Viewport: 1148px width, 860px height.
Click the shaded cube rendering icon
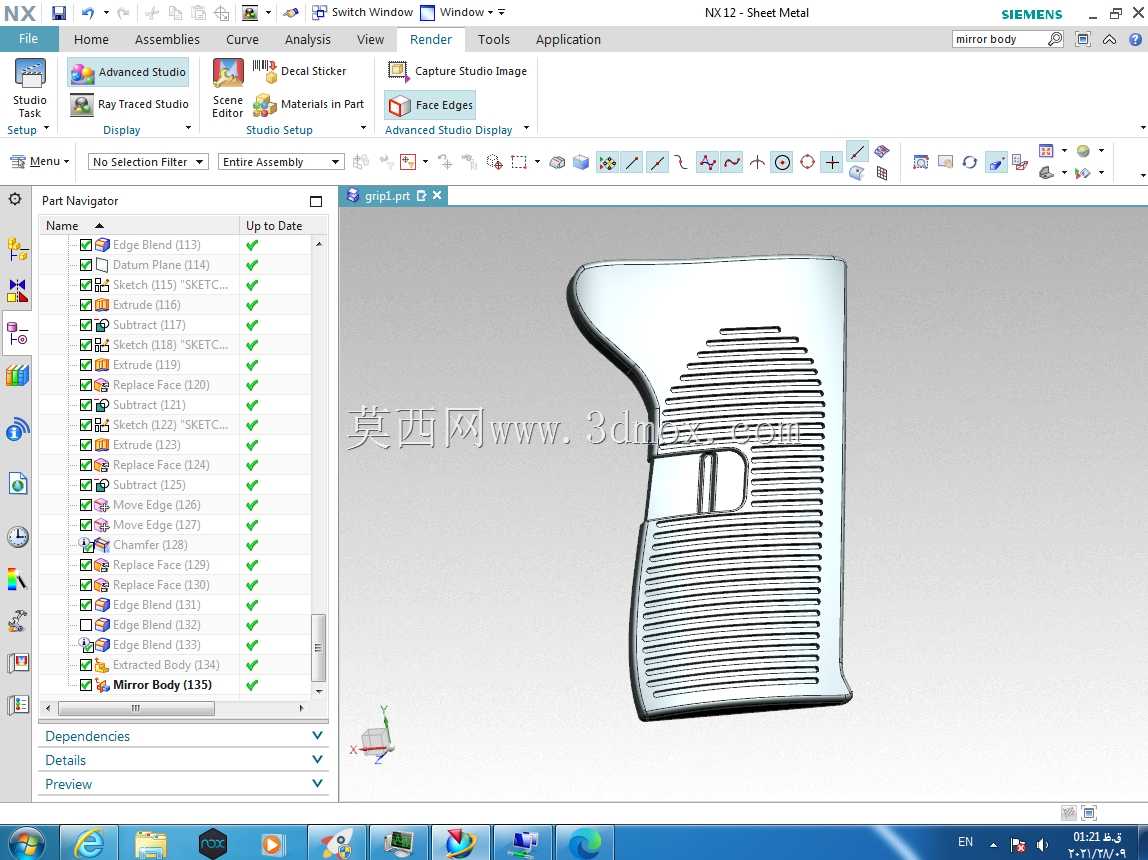point(581,162)
